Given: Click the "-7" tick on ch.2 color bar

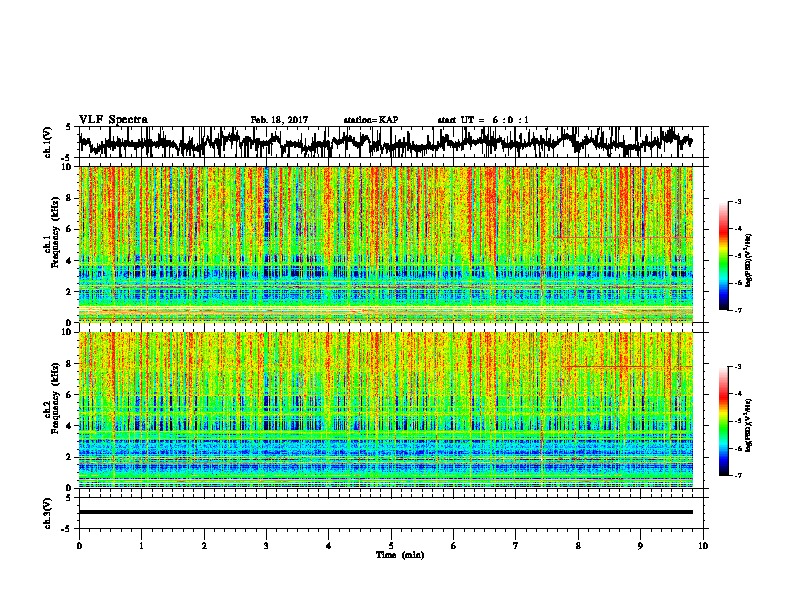Looking at the screenshot, I should [737, 476].
